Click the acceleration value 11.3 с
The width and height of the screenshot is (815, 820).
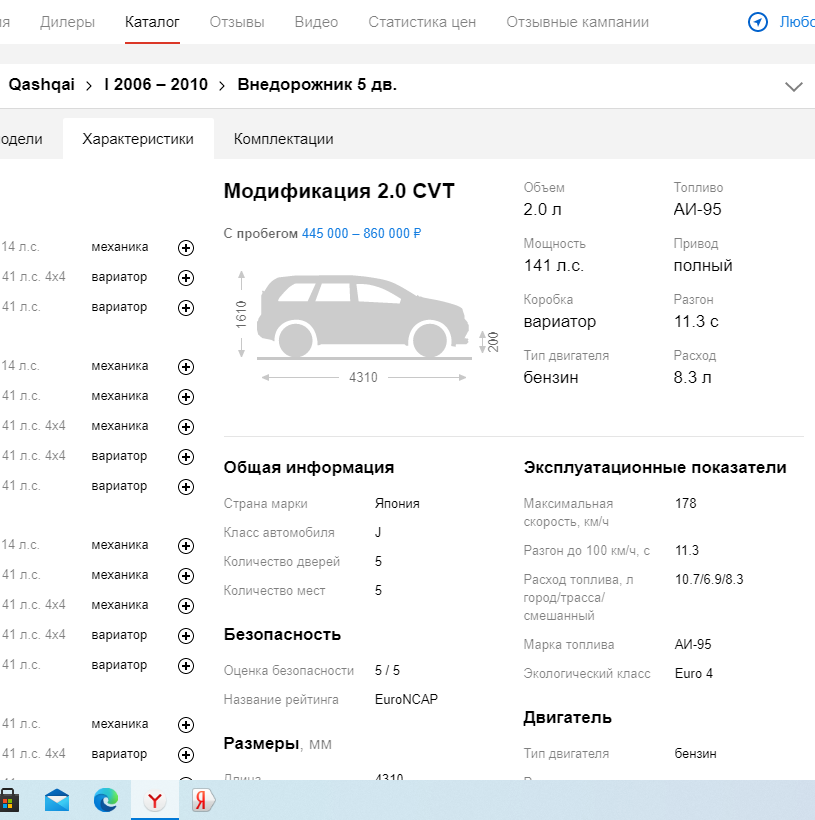click(696, 321)
